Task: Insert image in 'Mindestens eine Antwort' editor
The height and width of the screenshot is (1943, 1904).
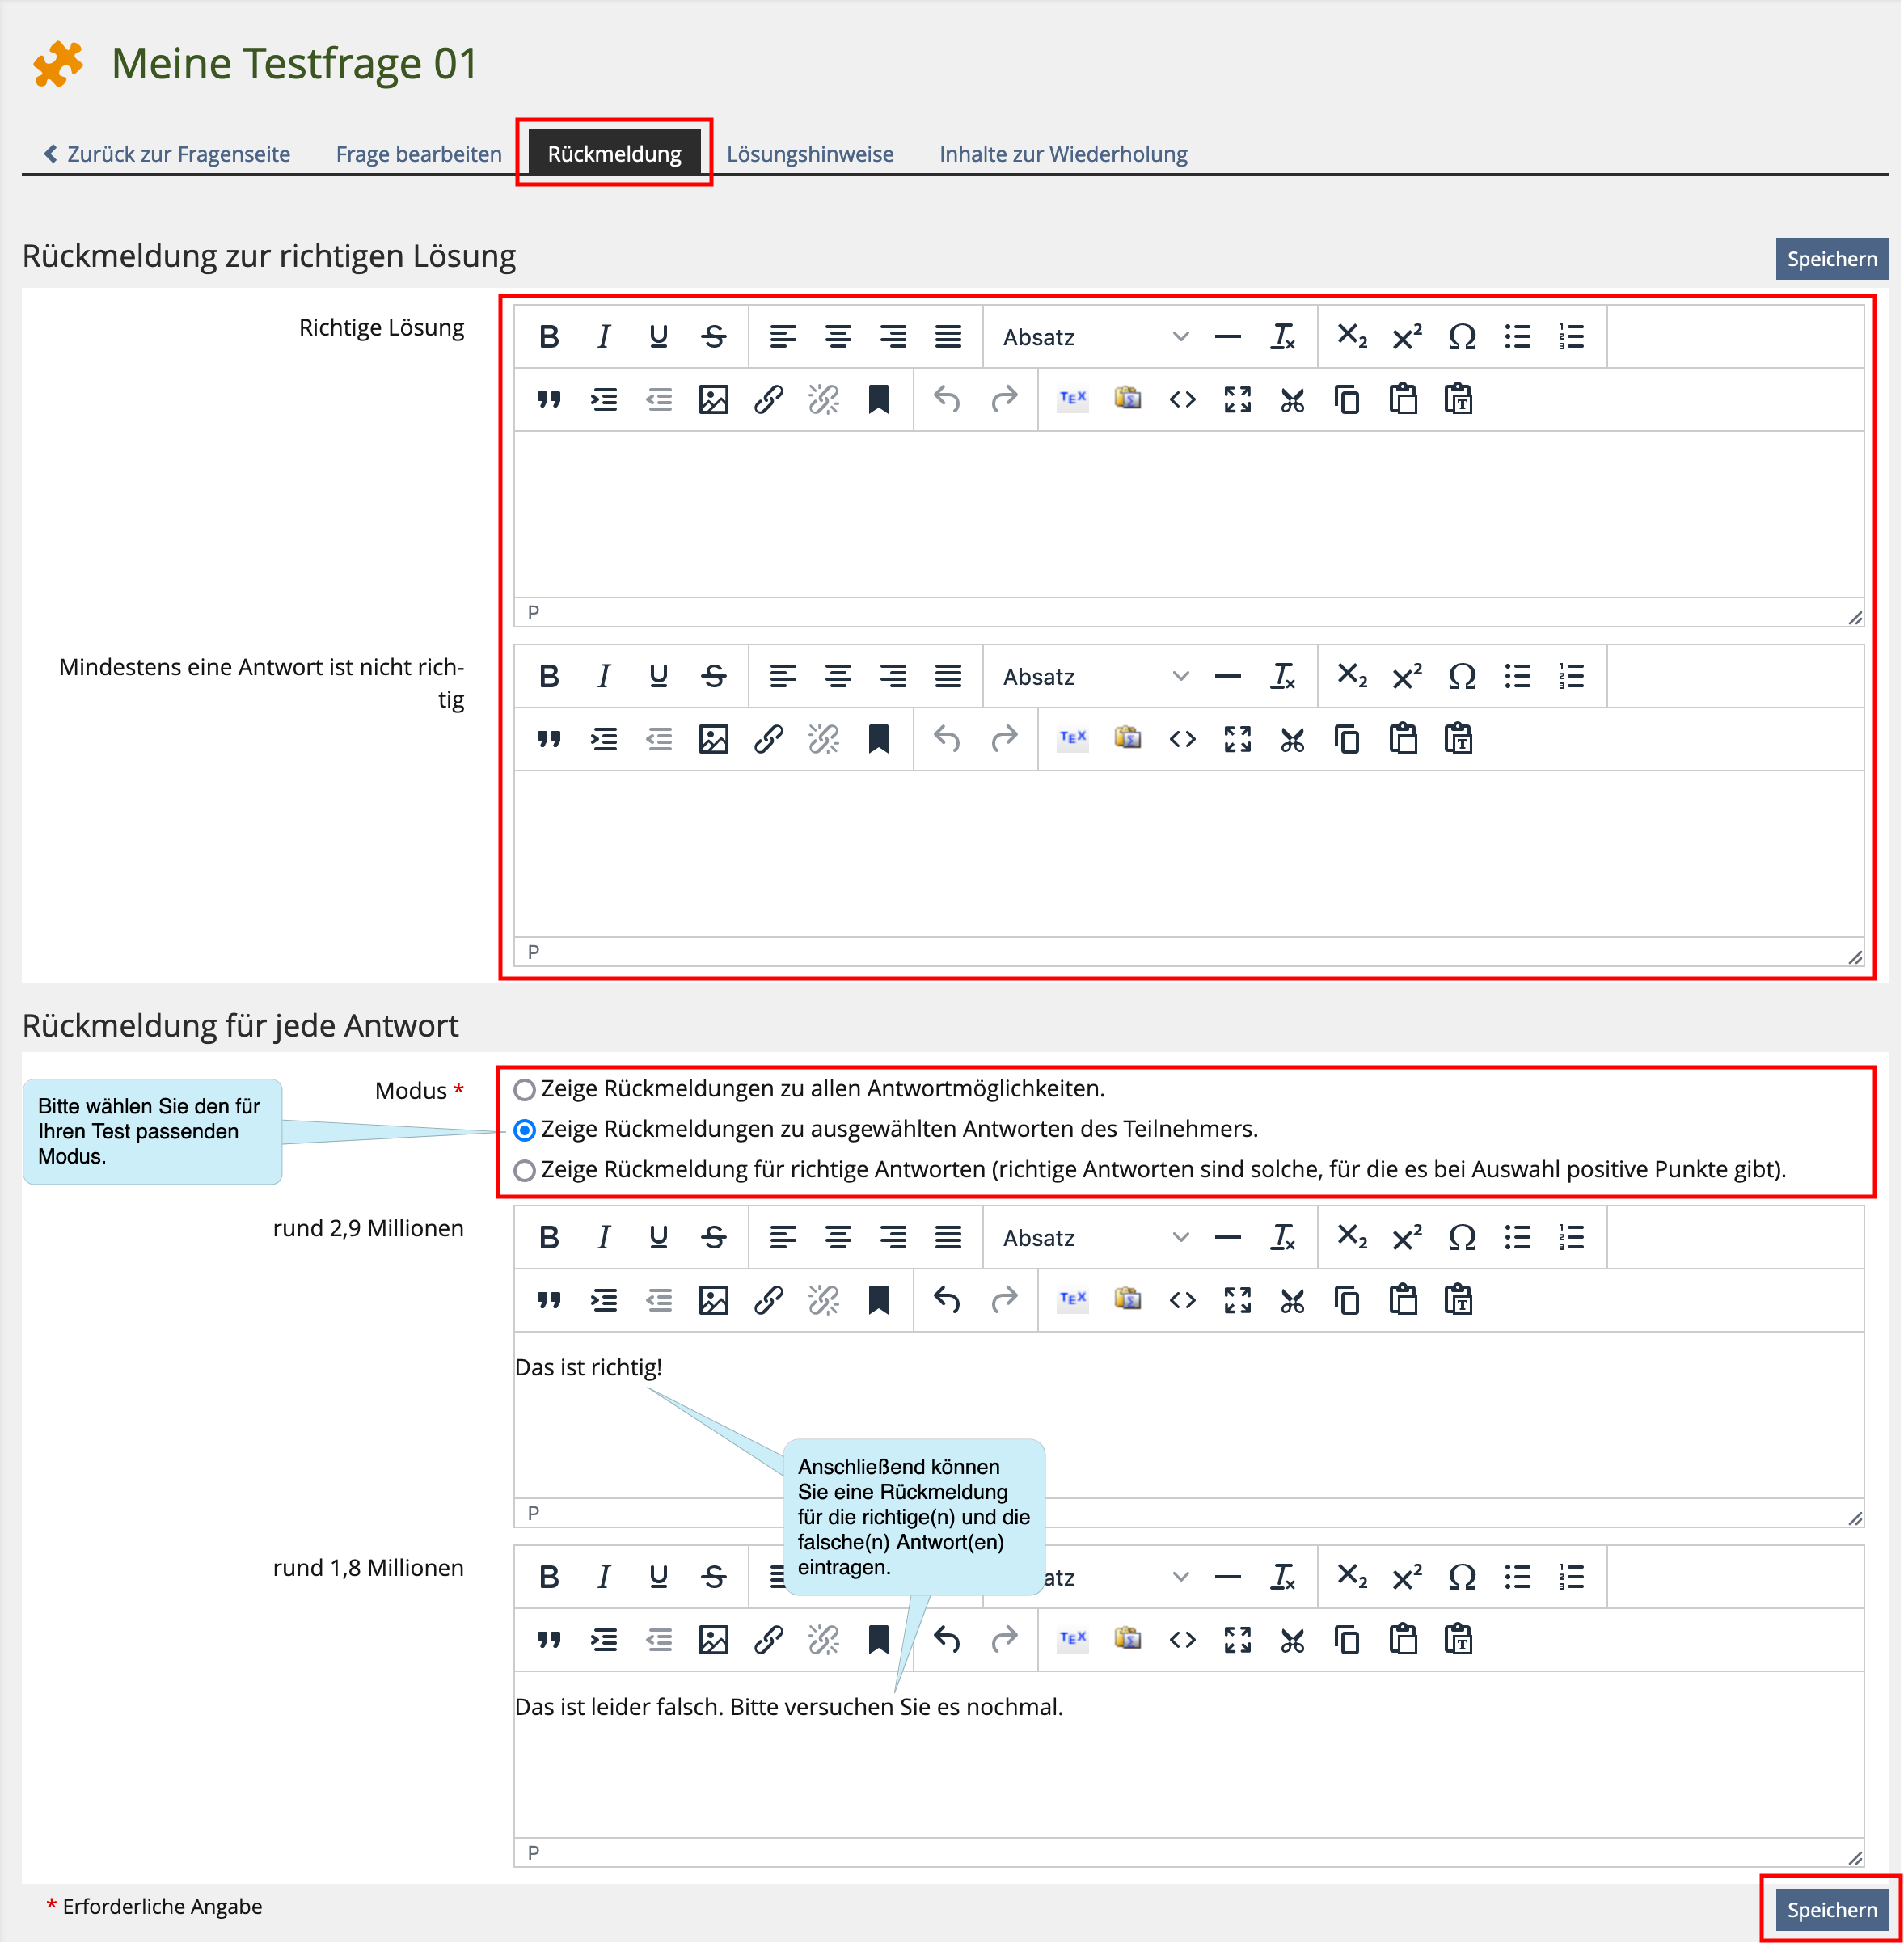Action: (x=713, y=740)
